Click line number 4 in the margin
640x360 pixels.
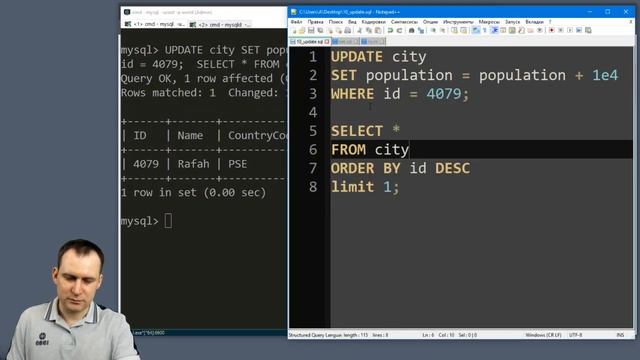313,112
